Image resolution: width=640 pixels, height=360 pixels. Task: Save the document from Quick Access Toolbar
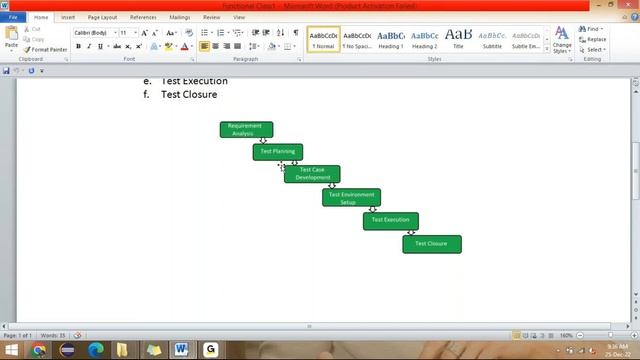tap(6, 71)
